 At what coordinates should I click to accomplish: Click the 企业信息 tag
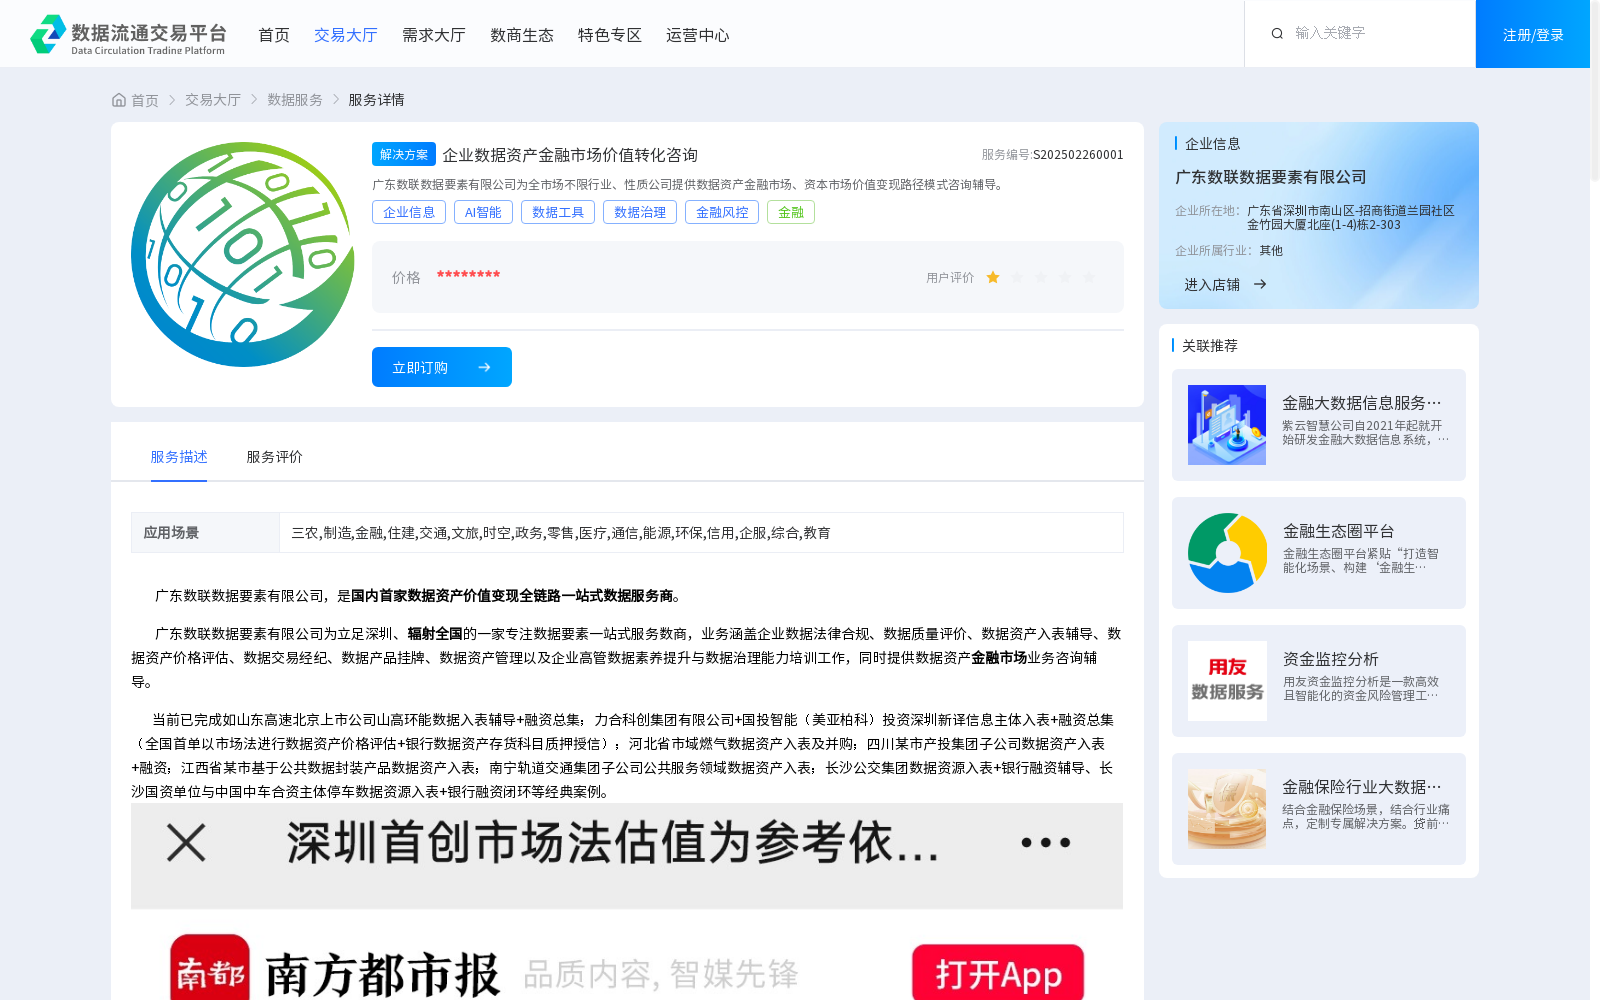(409, 212)
